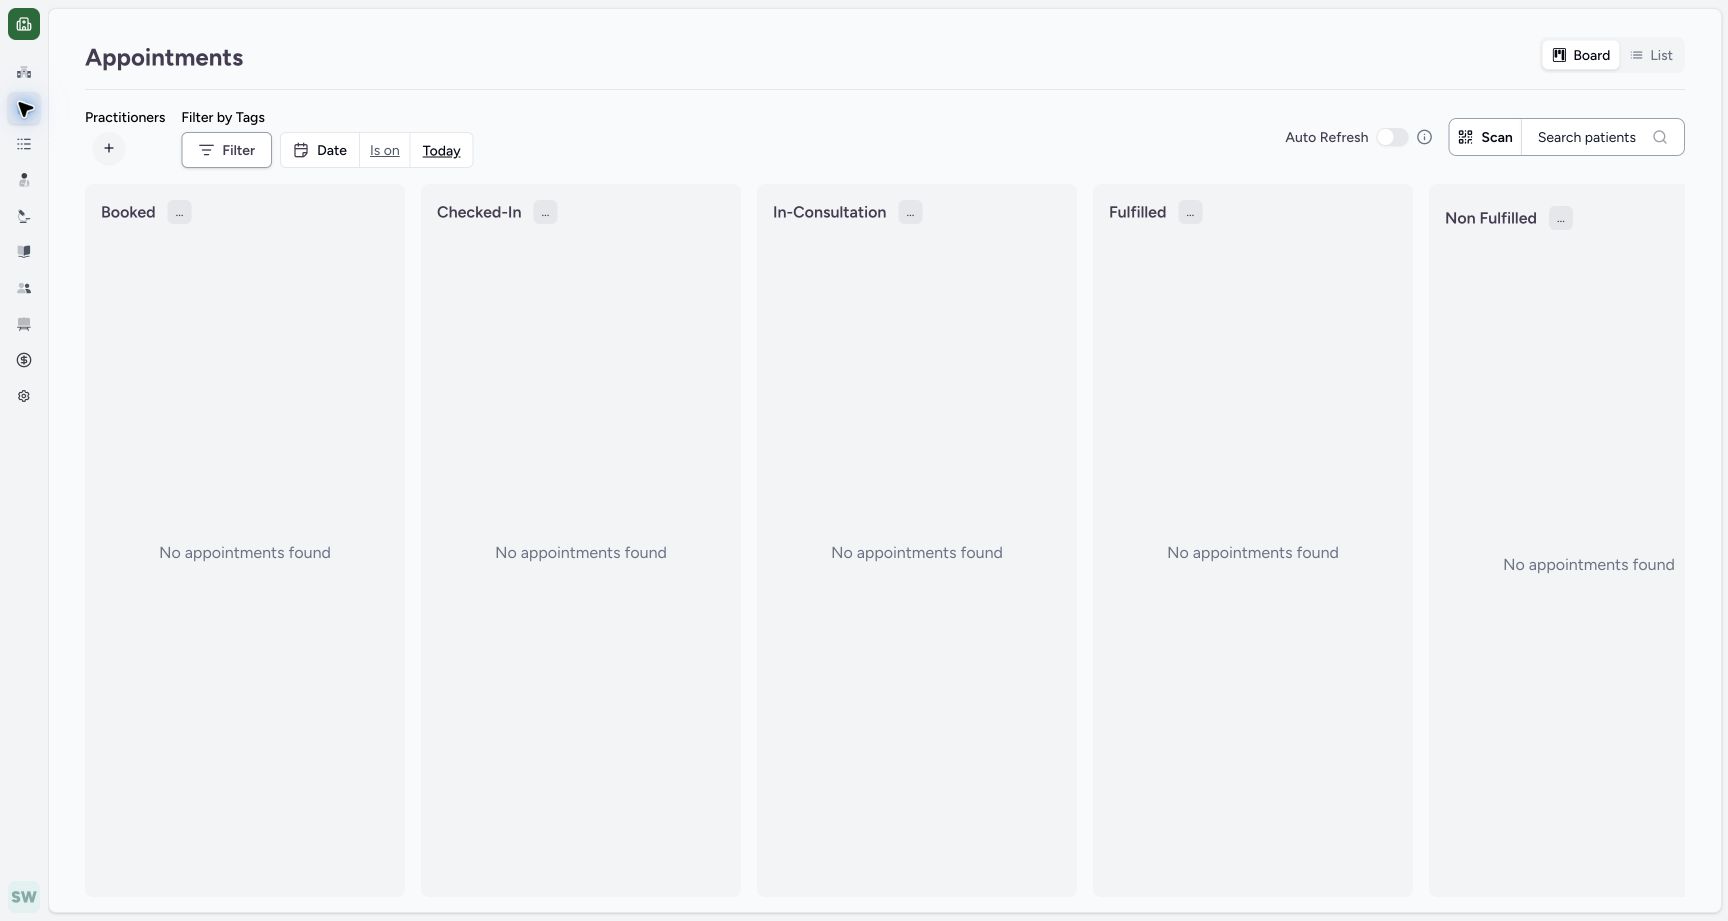Click the Checked-In column title
The image size is (1728, 921).
[479, 212]
